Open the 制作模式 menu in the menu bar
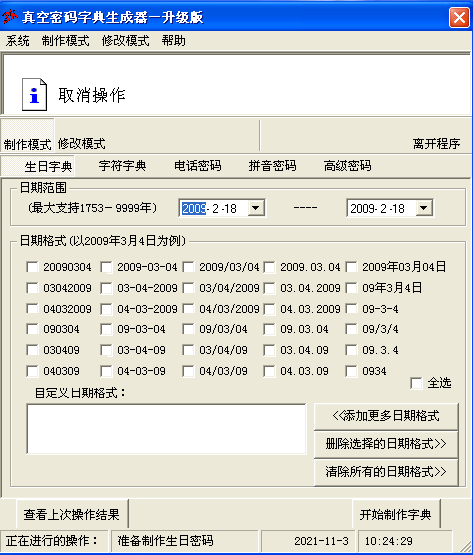This screenshot has height=555, width=473. [x=65, y=40]
